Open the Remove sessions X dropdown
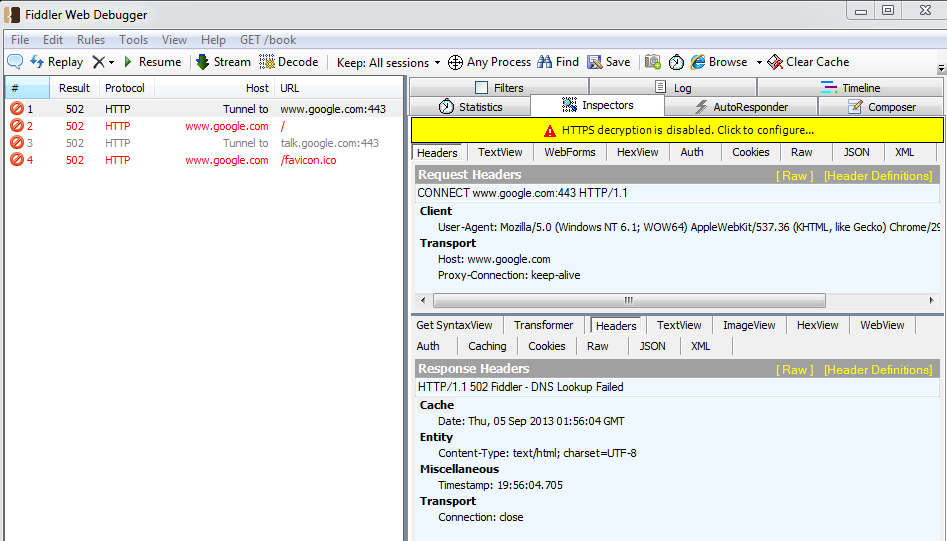The width and height of the screenshot is (947, 541). click(x=103, y=62)
